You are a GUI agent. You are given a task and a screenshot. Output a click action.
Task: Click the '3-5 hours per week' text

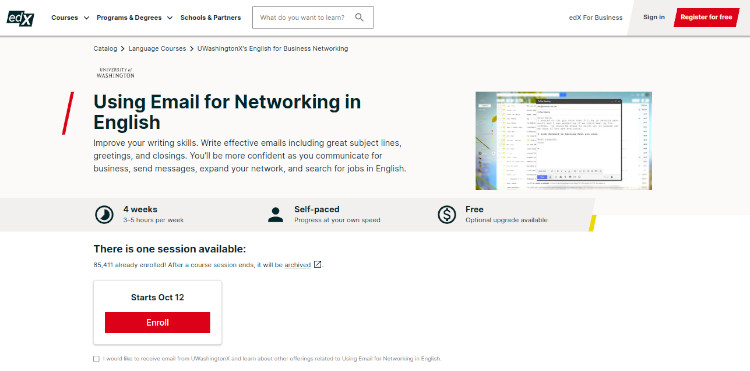click(153, 220)
